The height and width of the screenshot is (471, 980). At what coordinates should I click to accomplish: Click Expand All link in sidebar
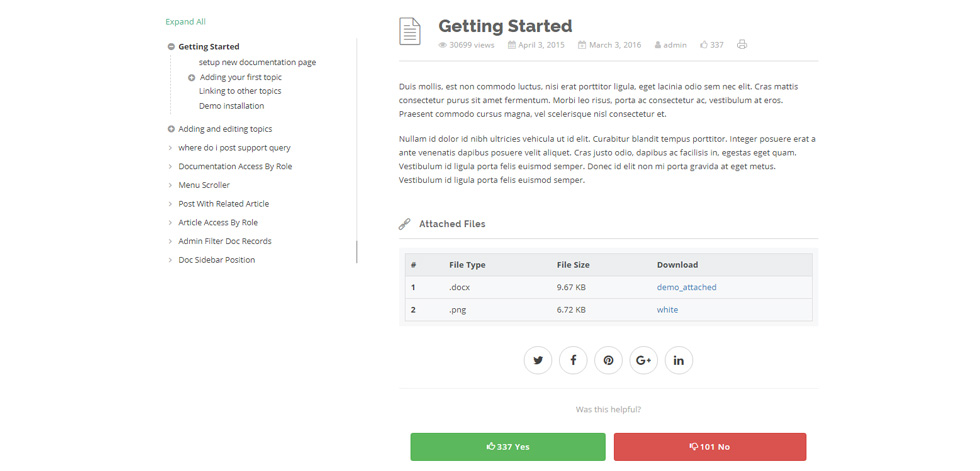[x=186, y=22]
